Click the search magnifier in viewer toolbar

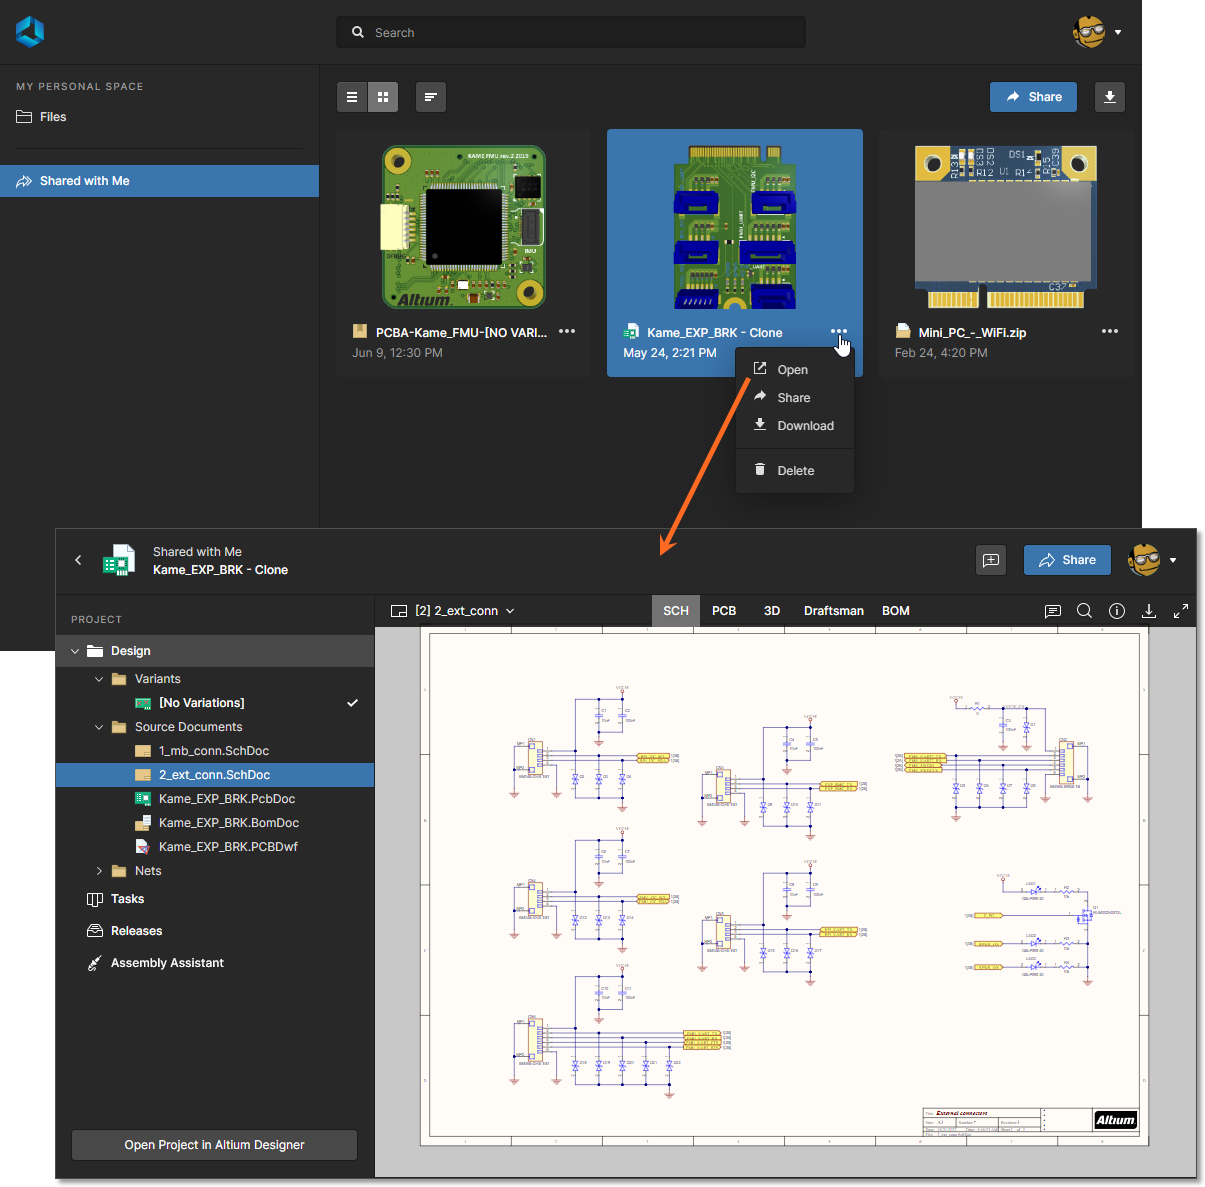coord(1084,611)
